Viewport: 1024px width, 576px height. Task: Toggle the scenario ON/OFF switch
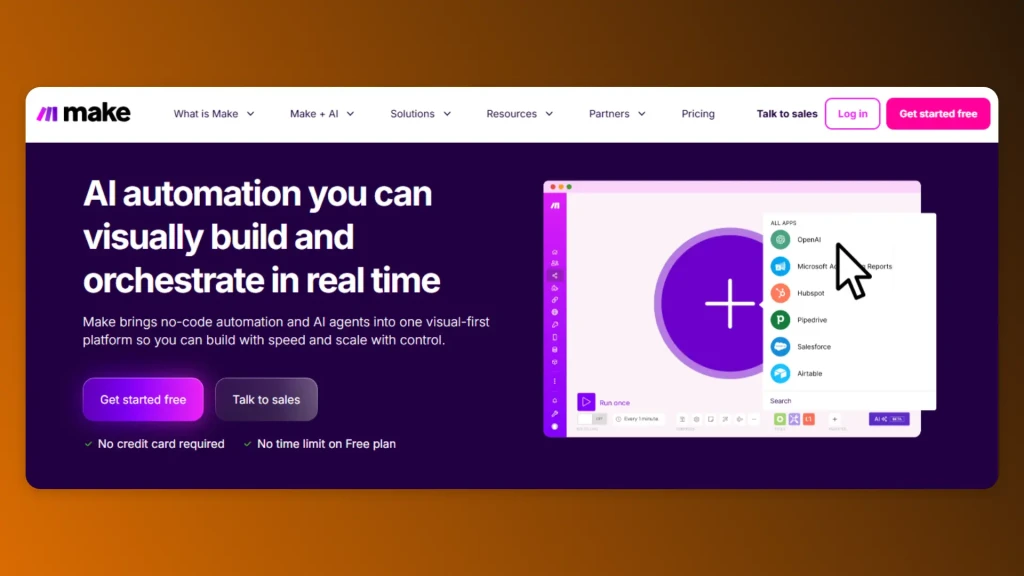pos(590,418)
